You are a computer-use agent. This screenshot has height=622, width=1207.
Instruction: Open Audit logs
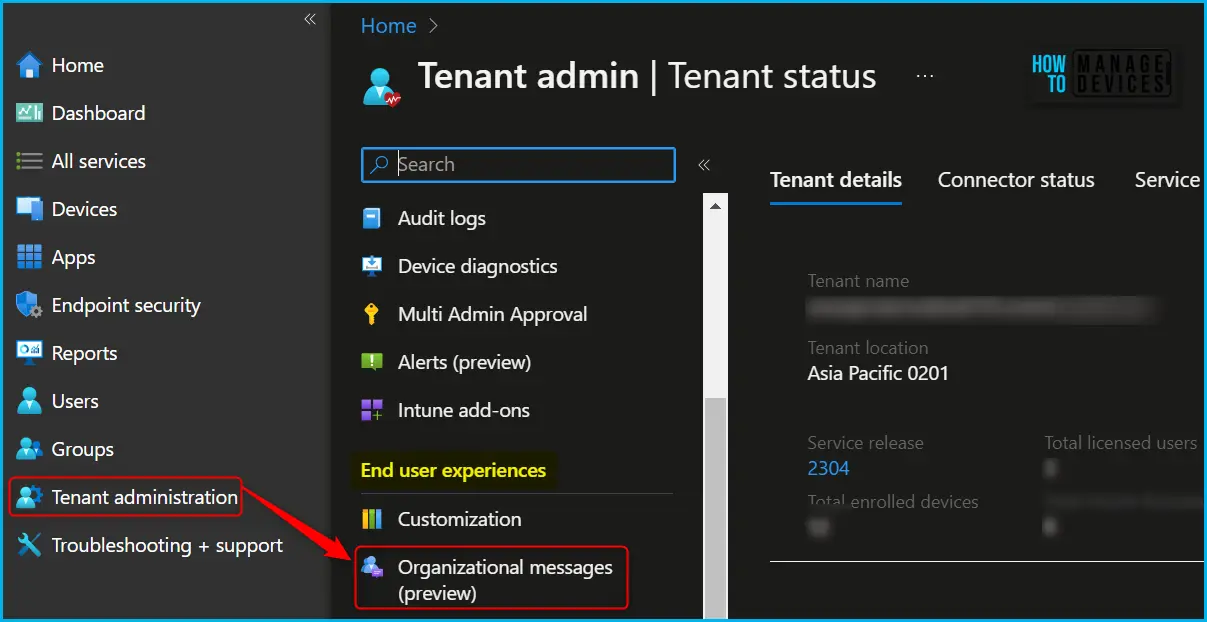pyautogui.click(x=442, y=218)
